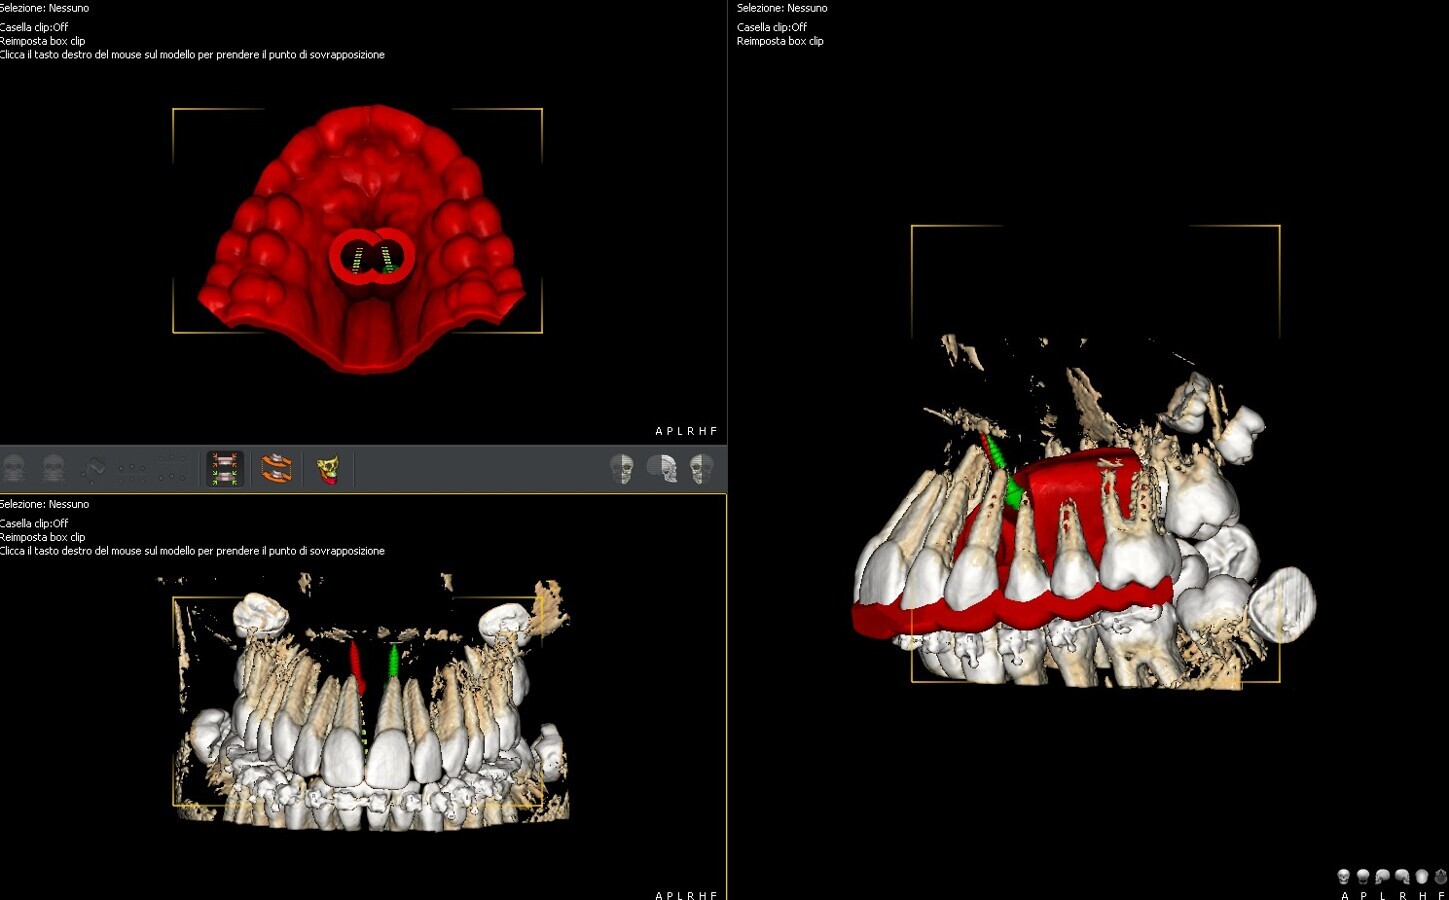Image resolution: width=1449 pixels, height=900 pixels.
Task: Click the posterior view skull icon above 'P'
Action: click(x=1363, y=877)
